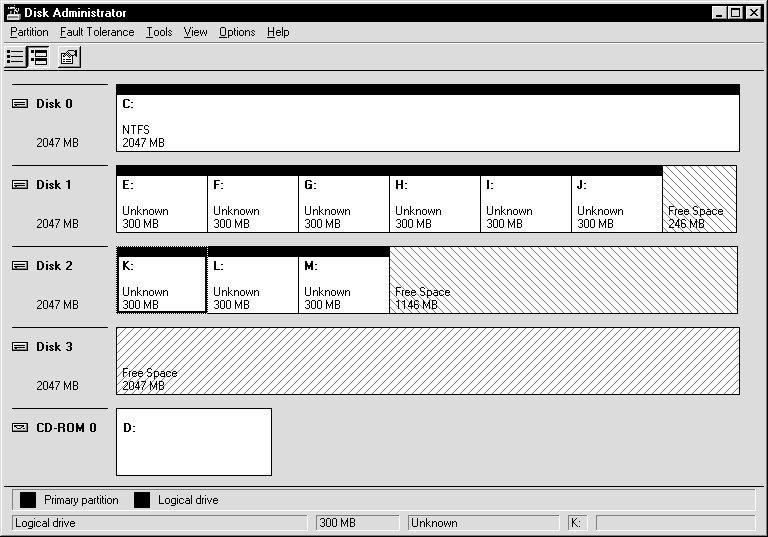Click the Disk 1 label
The width and height of the screenshot is (768, 537).
pos(54,185)
